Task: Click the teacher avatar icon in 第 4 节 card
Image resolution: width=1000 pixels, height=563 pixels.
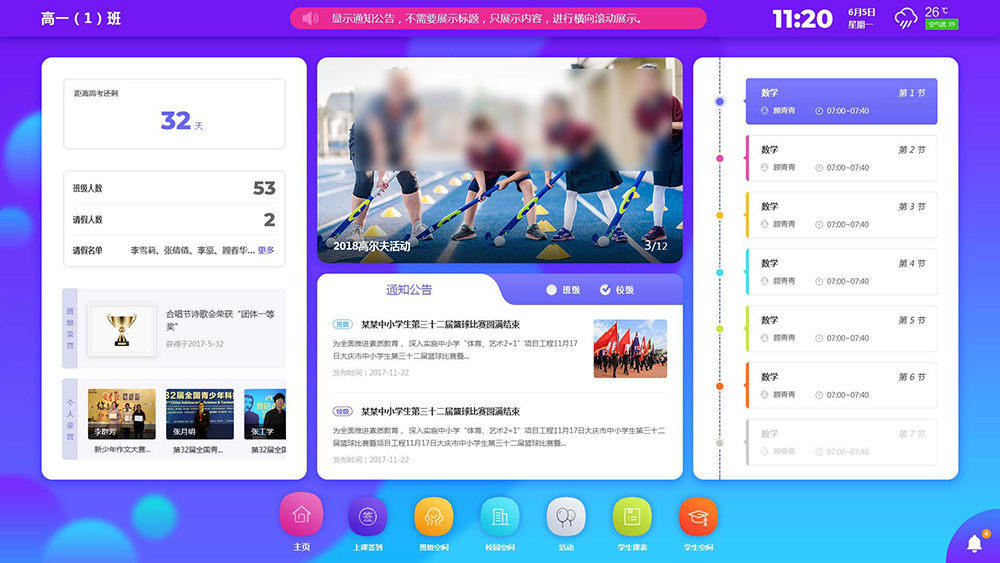Action: 765,281
